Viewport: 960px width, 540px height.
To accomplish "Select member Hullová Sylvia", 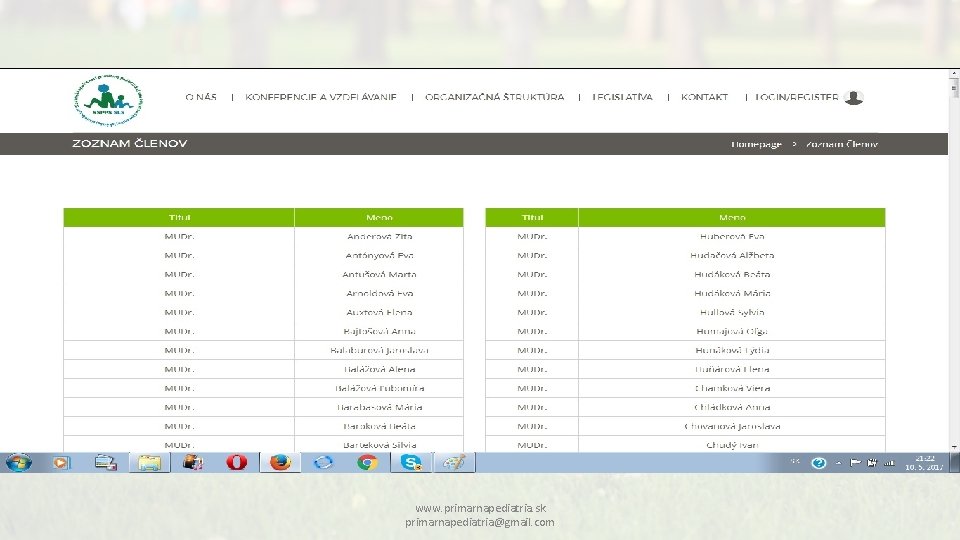I will (732, 312).
